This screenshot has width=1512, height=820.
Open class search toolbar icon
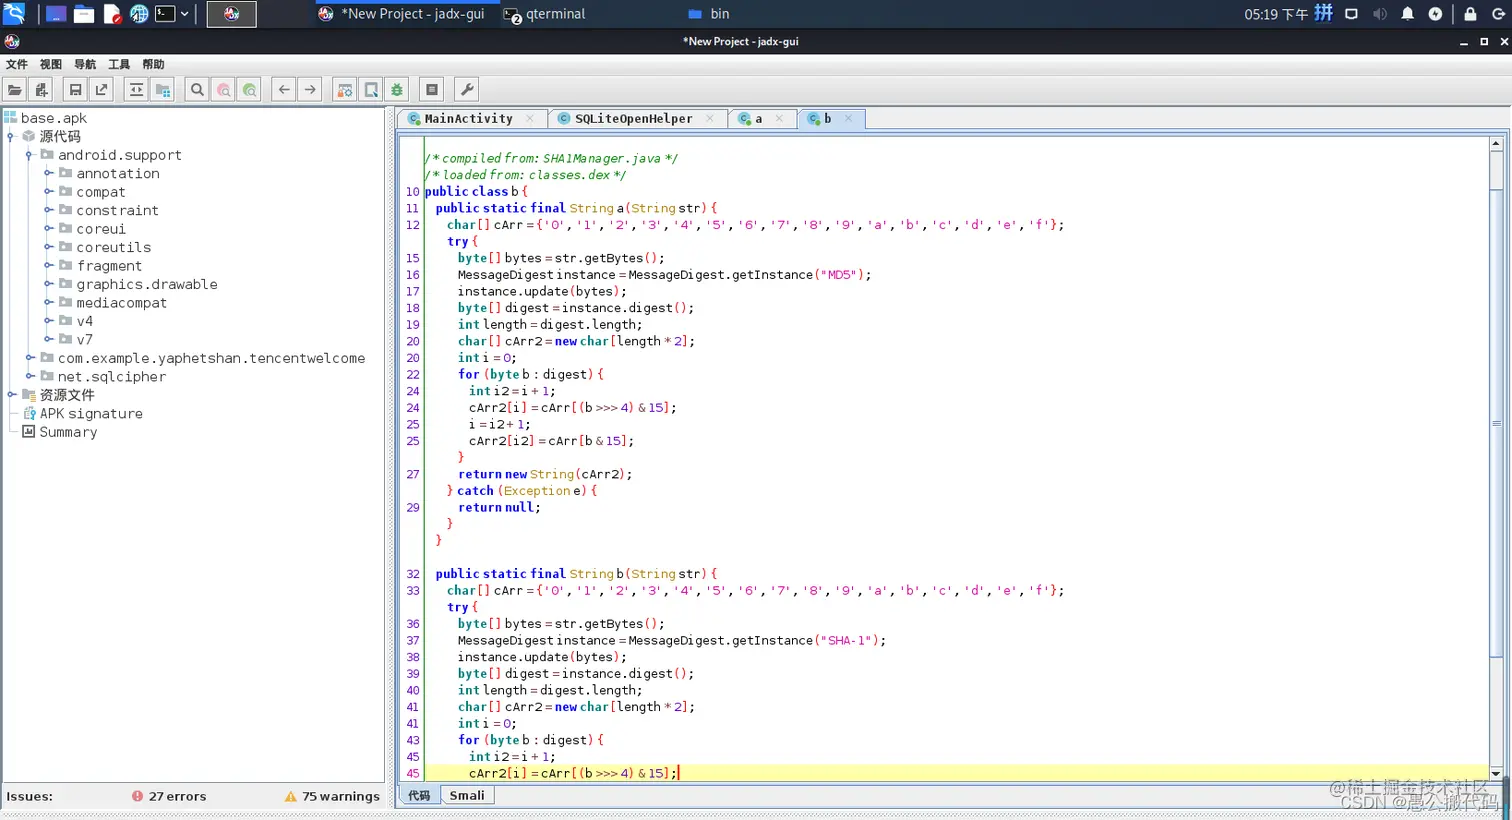tap(223, 90)
